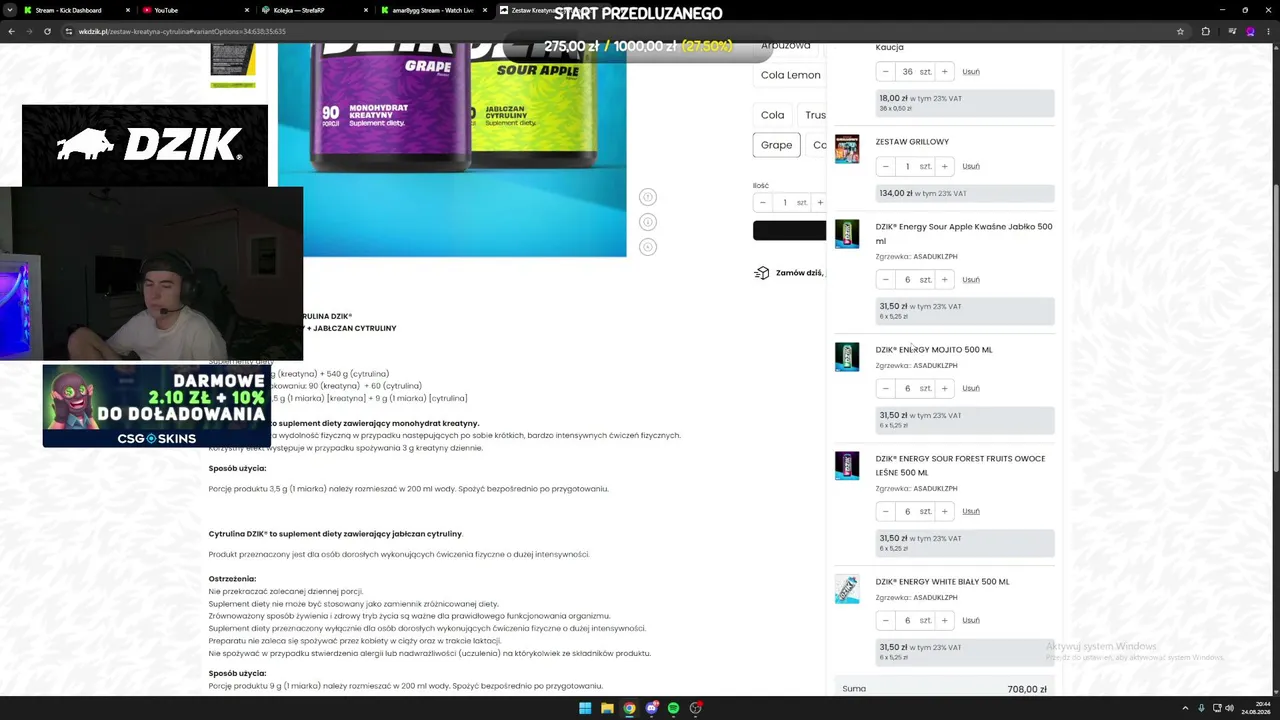This screenshot has width=1280, height=720.
Task: Click the page vertical scrollbar
Action: 1275,370
